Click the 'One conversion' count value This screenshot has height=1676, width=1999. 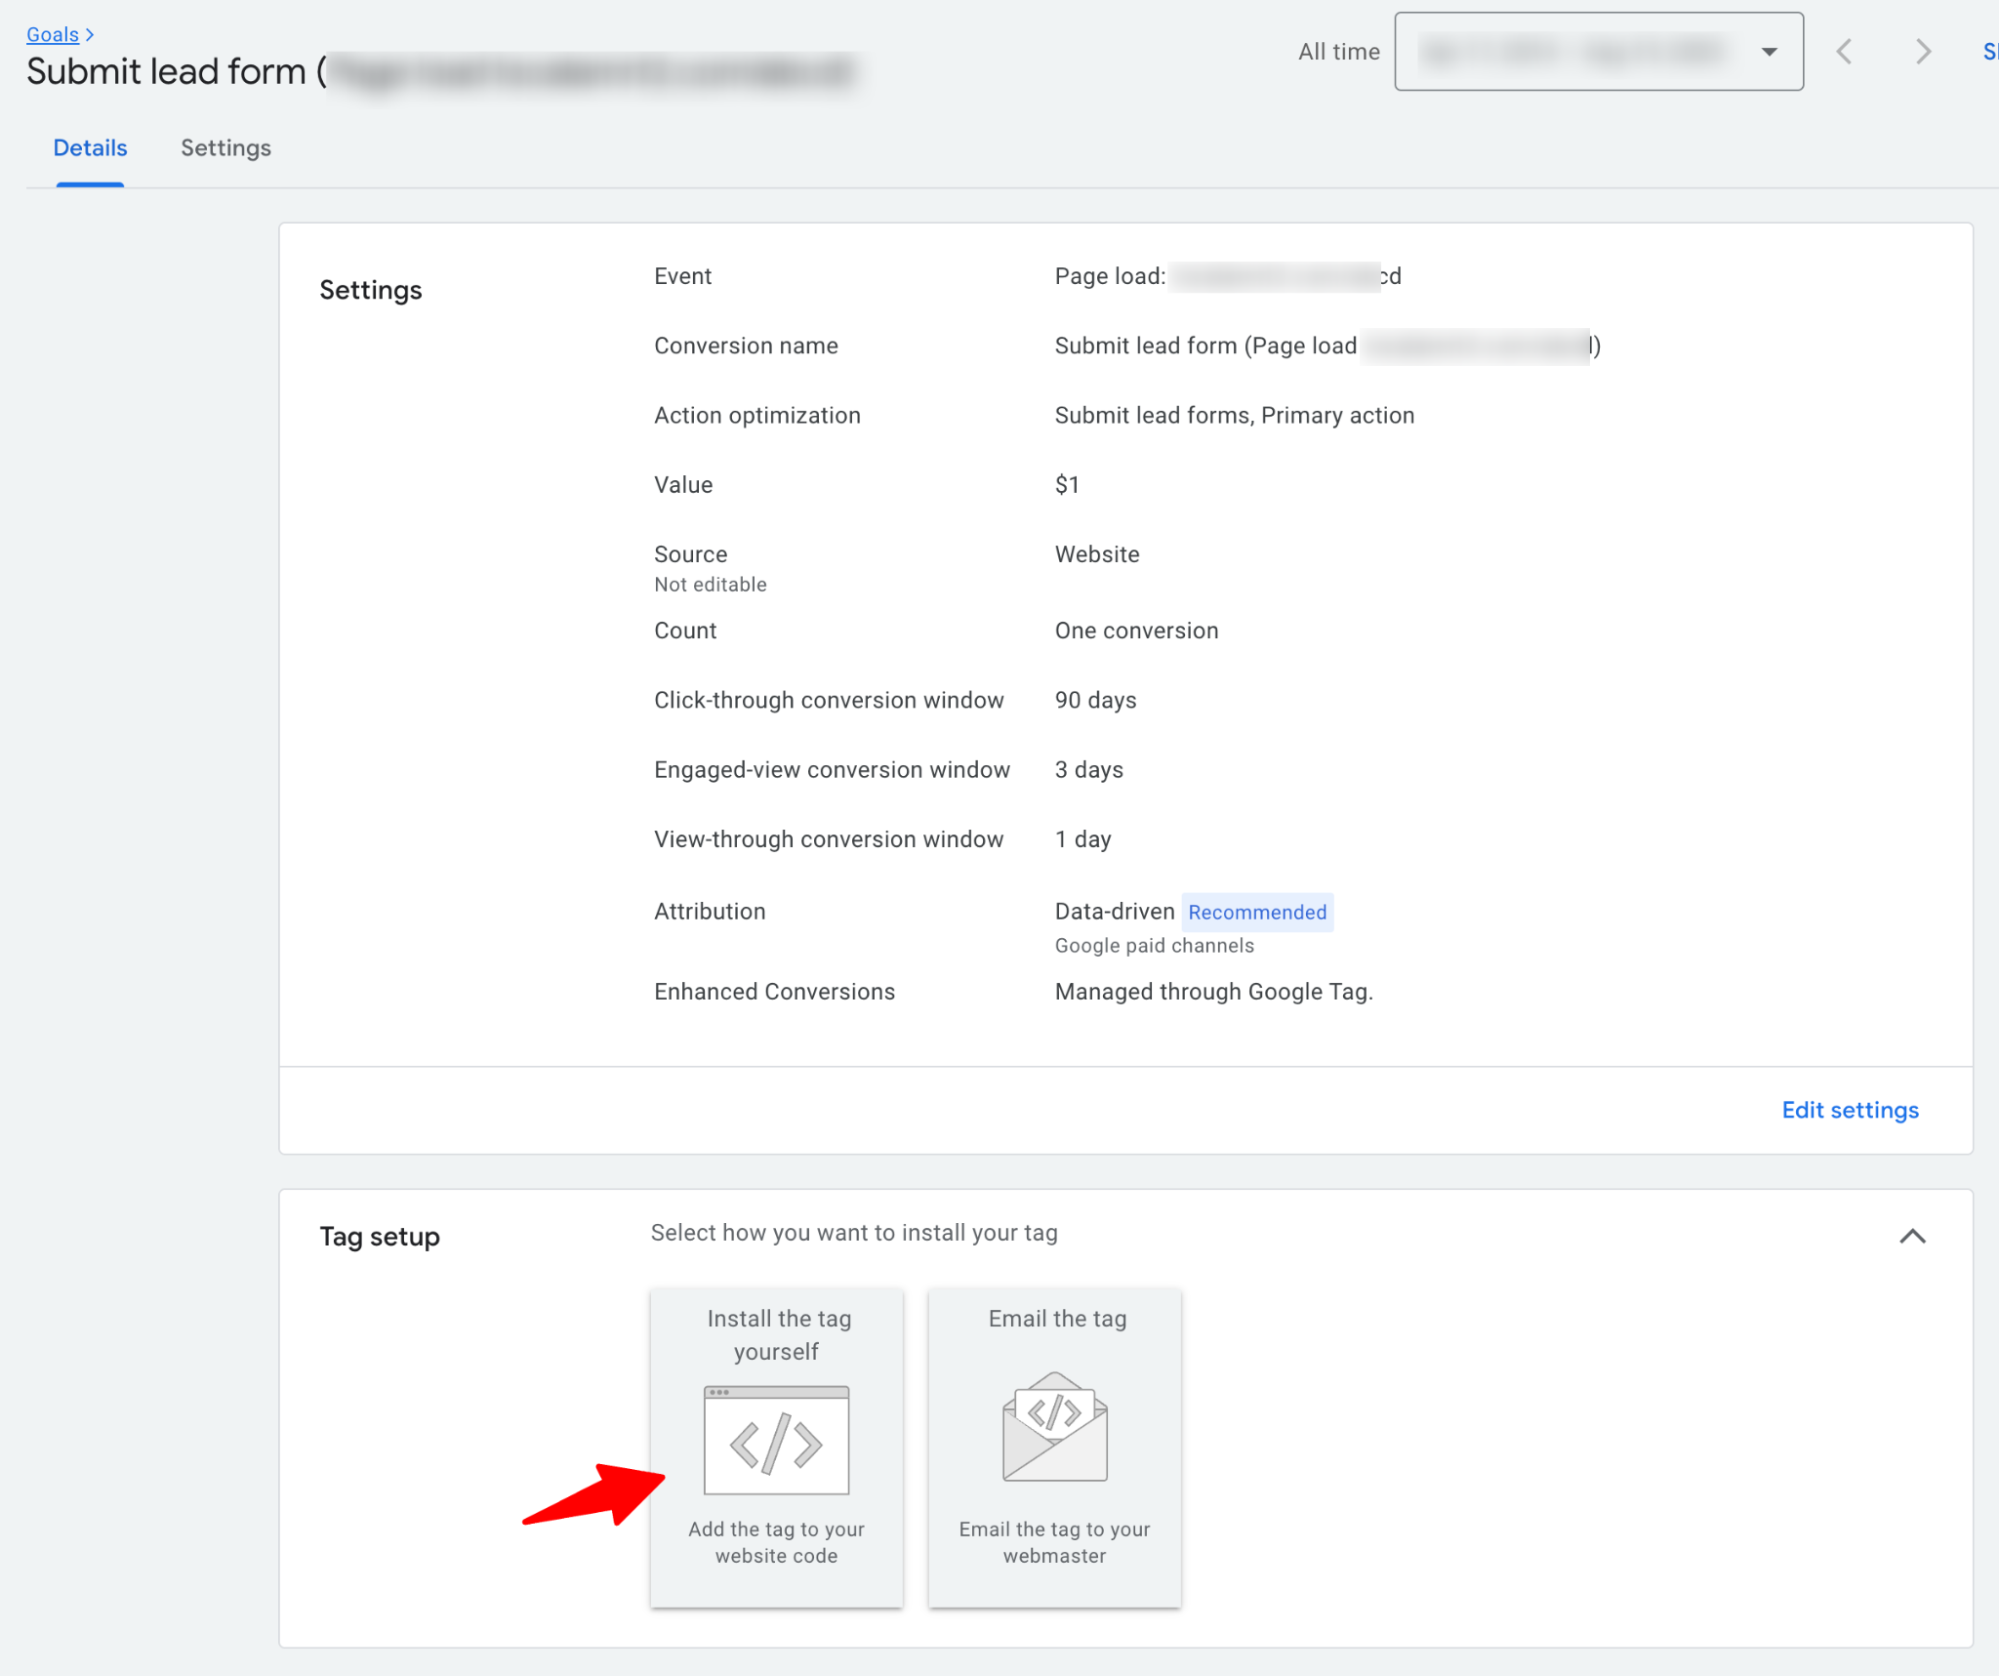(1136, 631)
